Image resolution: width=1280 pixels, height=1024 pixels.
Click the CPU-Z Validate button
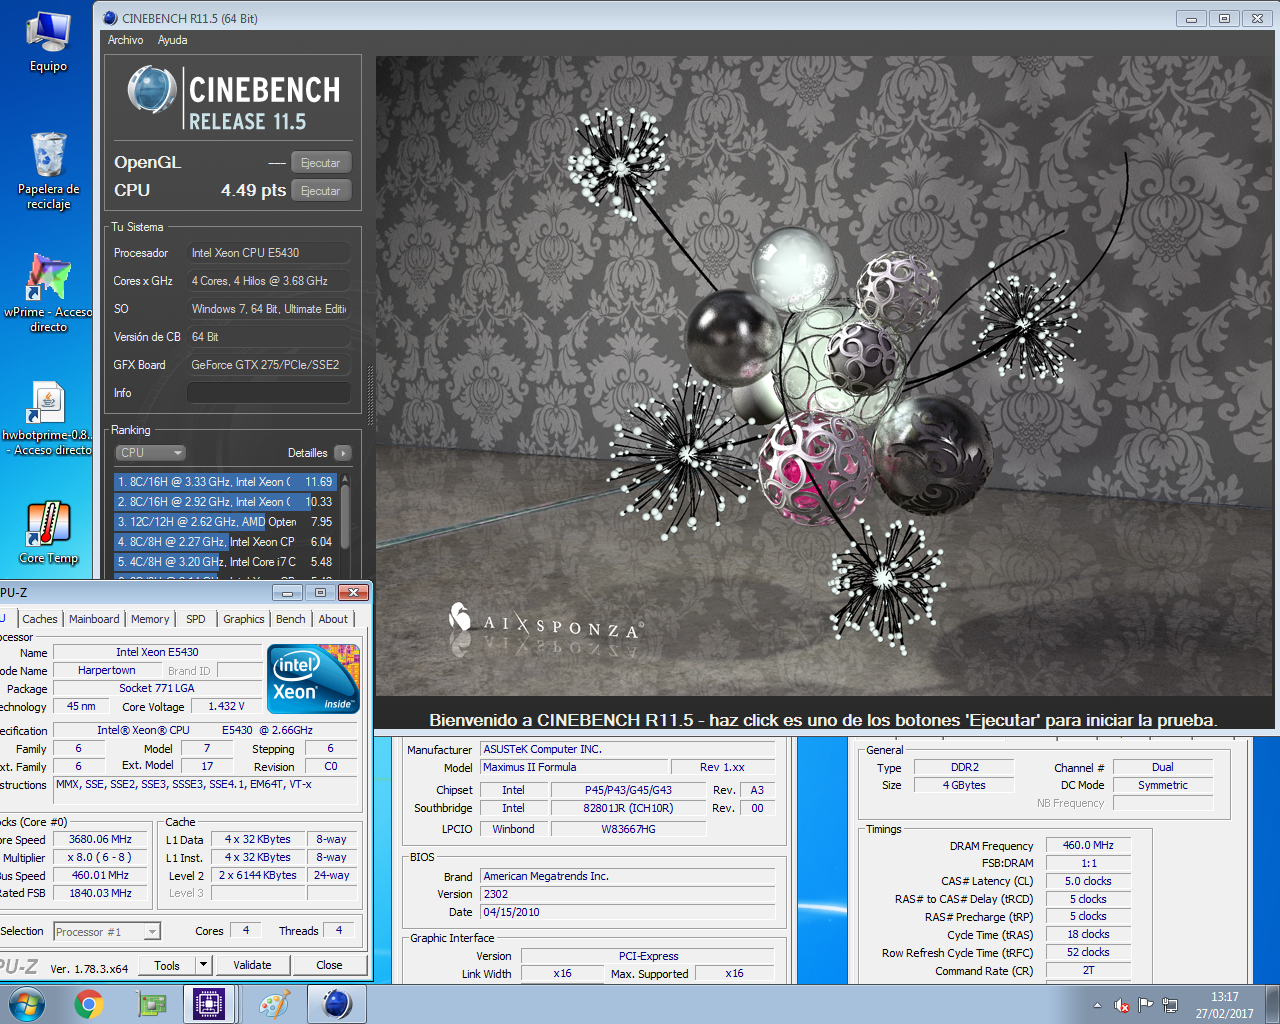[x=252, y=965]
